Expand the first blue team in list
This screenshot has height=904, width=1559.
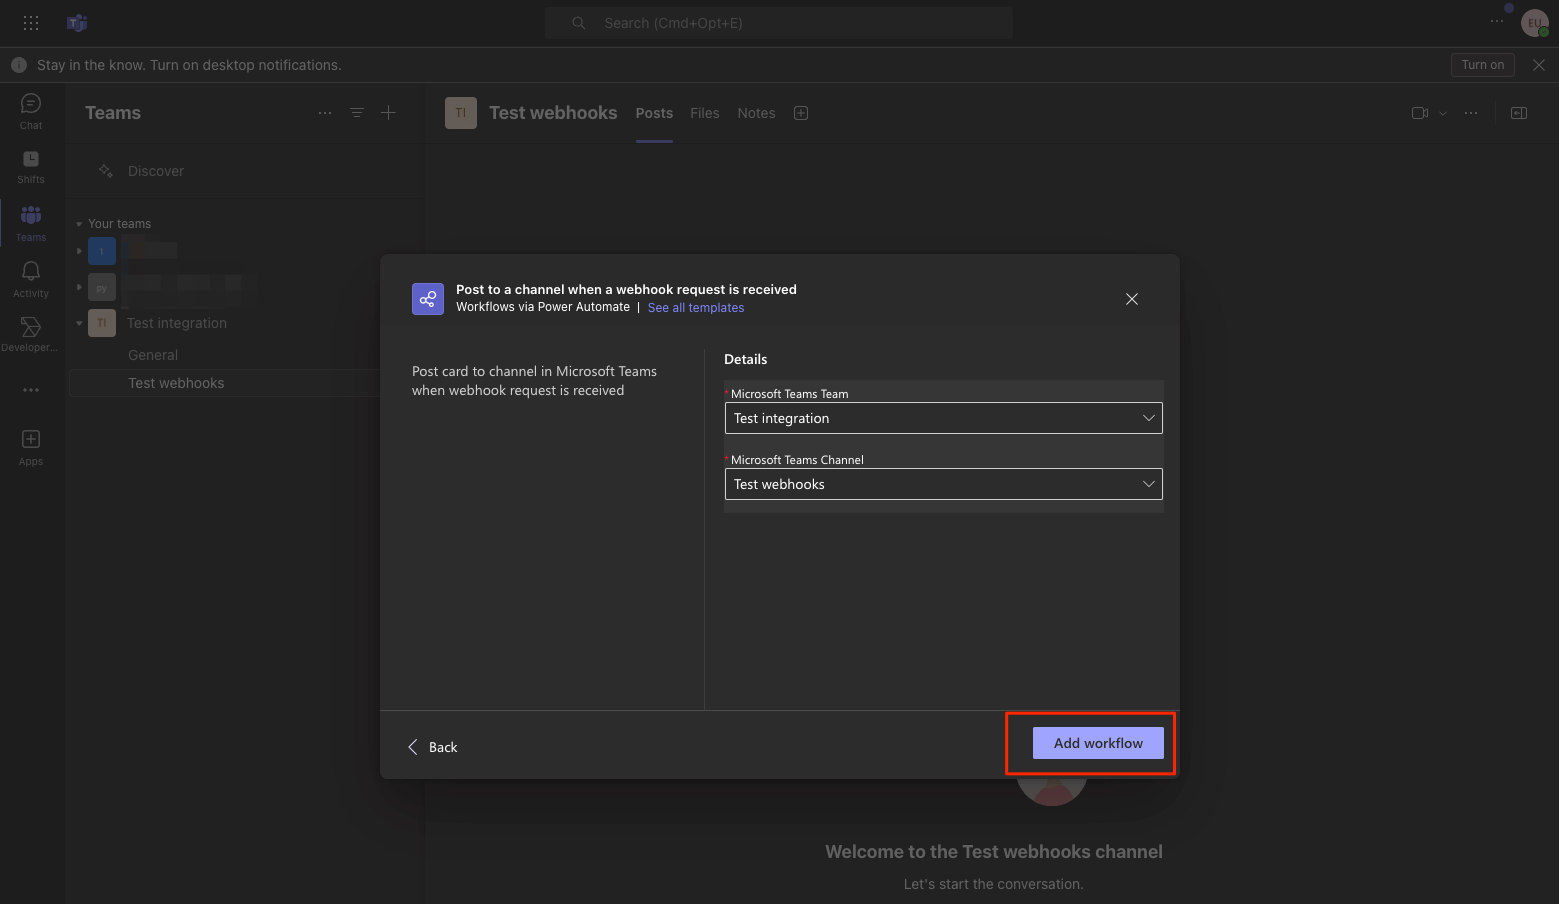tap(79, 251)
